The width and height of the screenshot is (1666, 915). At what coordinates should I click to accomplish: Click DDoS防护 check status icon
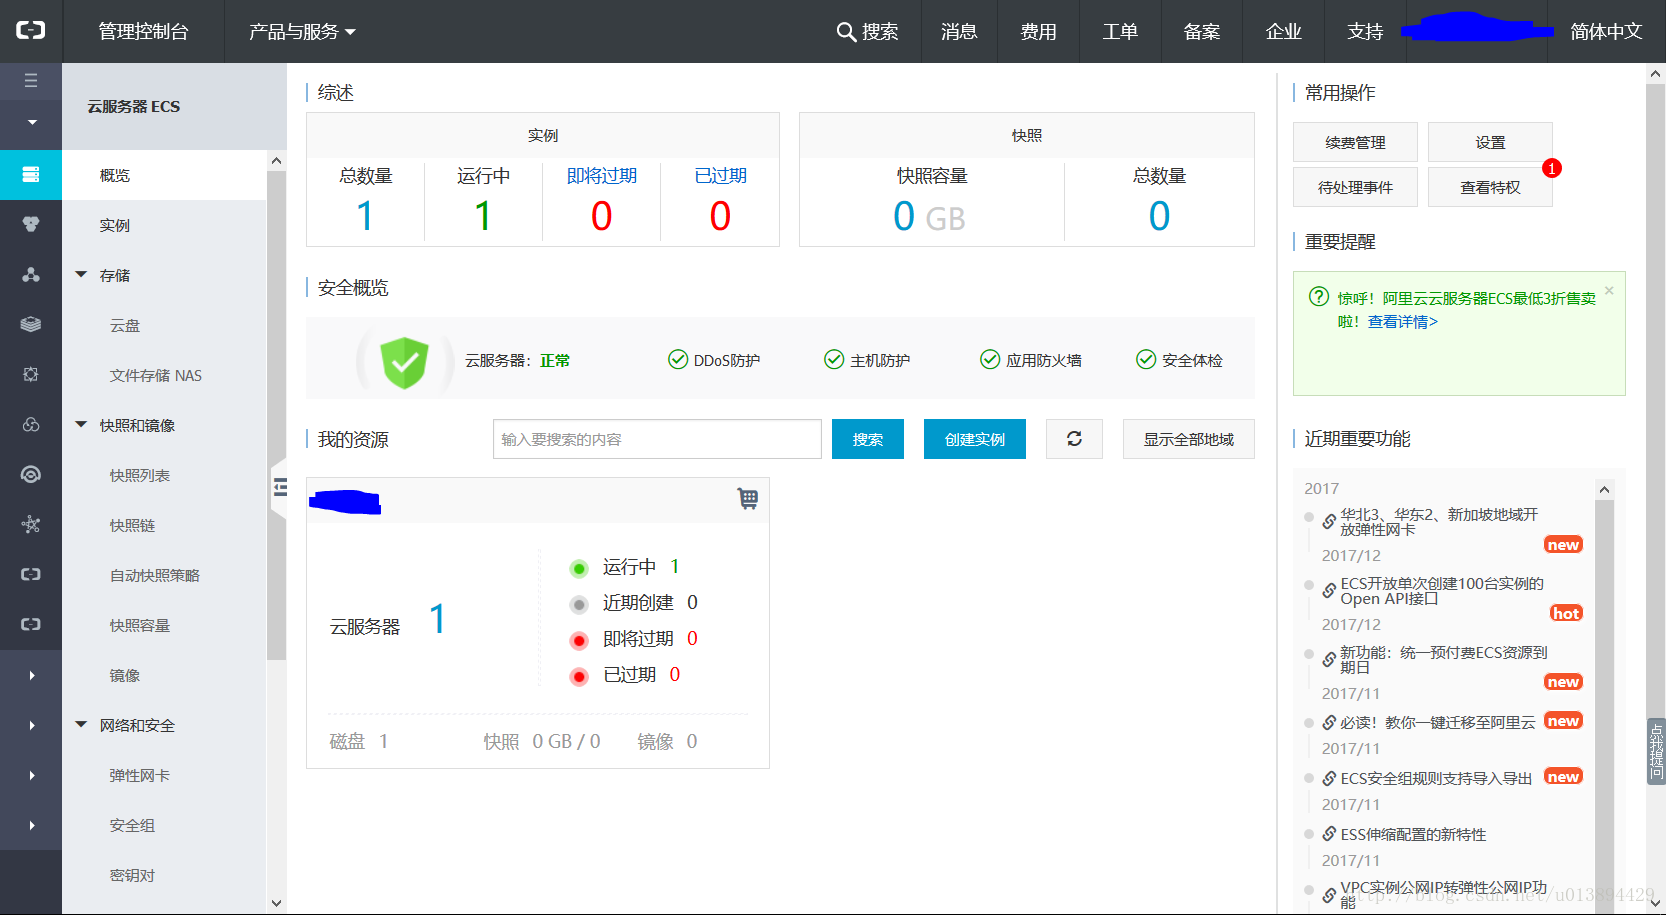coord(677,359)
